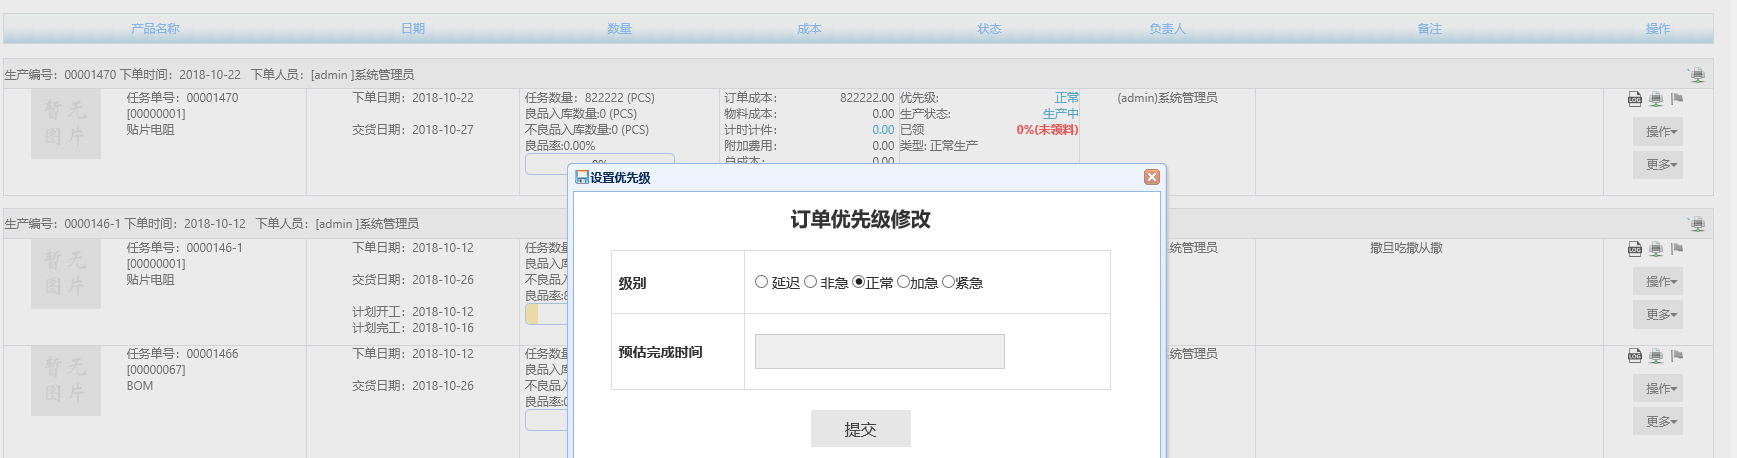1737x458 pixels.
Task: Click the 状态 column header
Action: coord(989,29)
